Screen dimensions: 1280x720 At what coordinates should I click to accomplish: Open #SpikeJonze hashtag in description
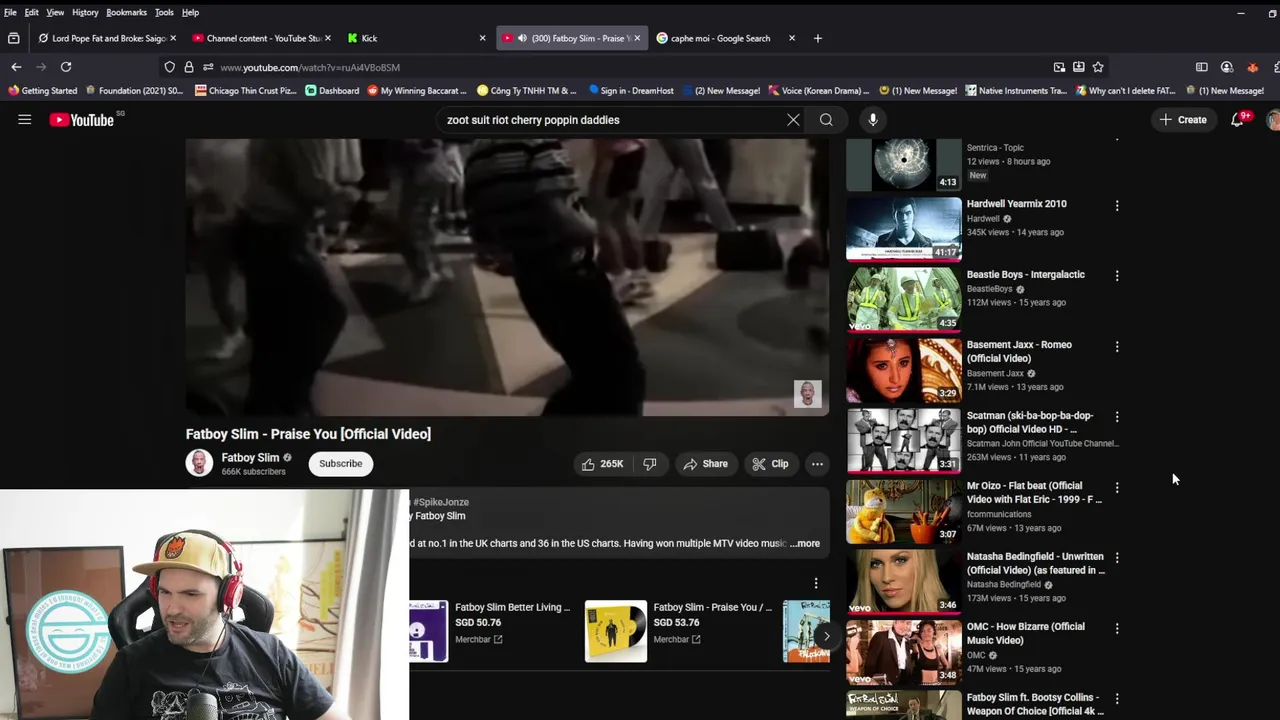point(441,502)
